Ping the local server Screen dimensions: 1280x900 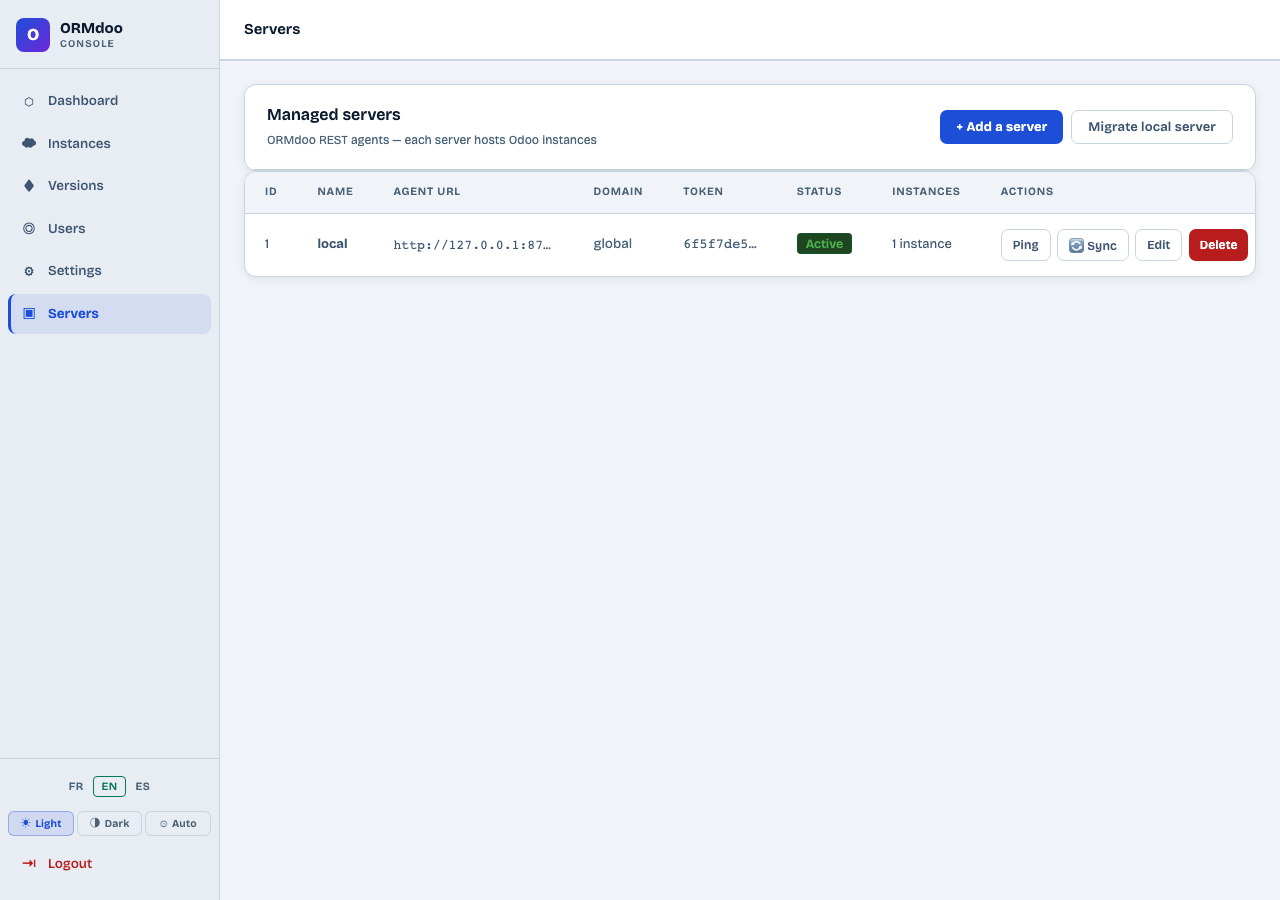pos(1026,245)
